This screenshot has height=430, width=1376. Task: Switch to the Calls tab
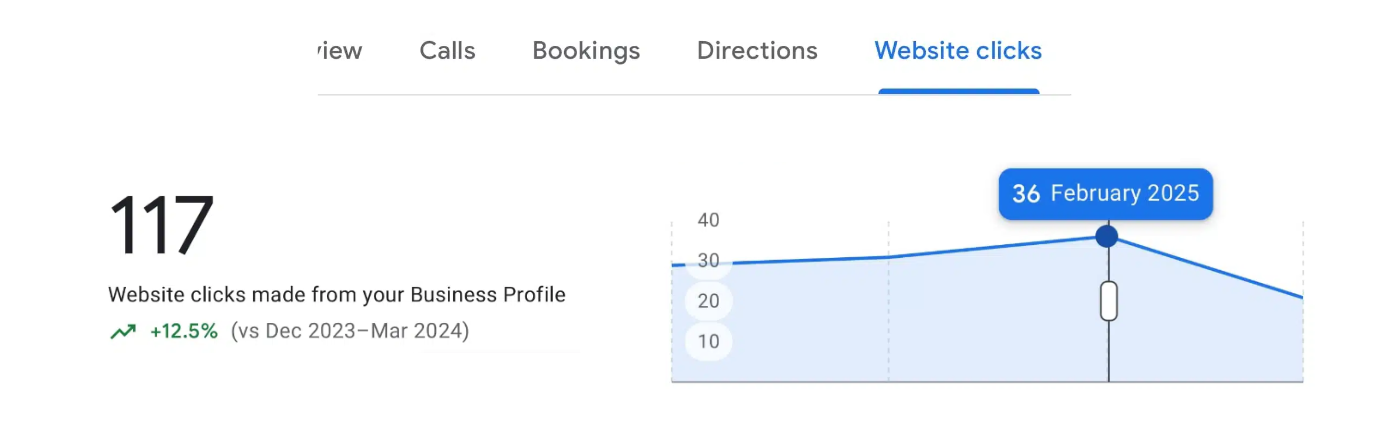(447, 50)
